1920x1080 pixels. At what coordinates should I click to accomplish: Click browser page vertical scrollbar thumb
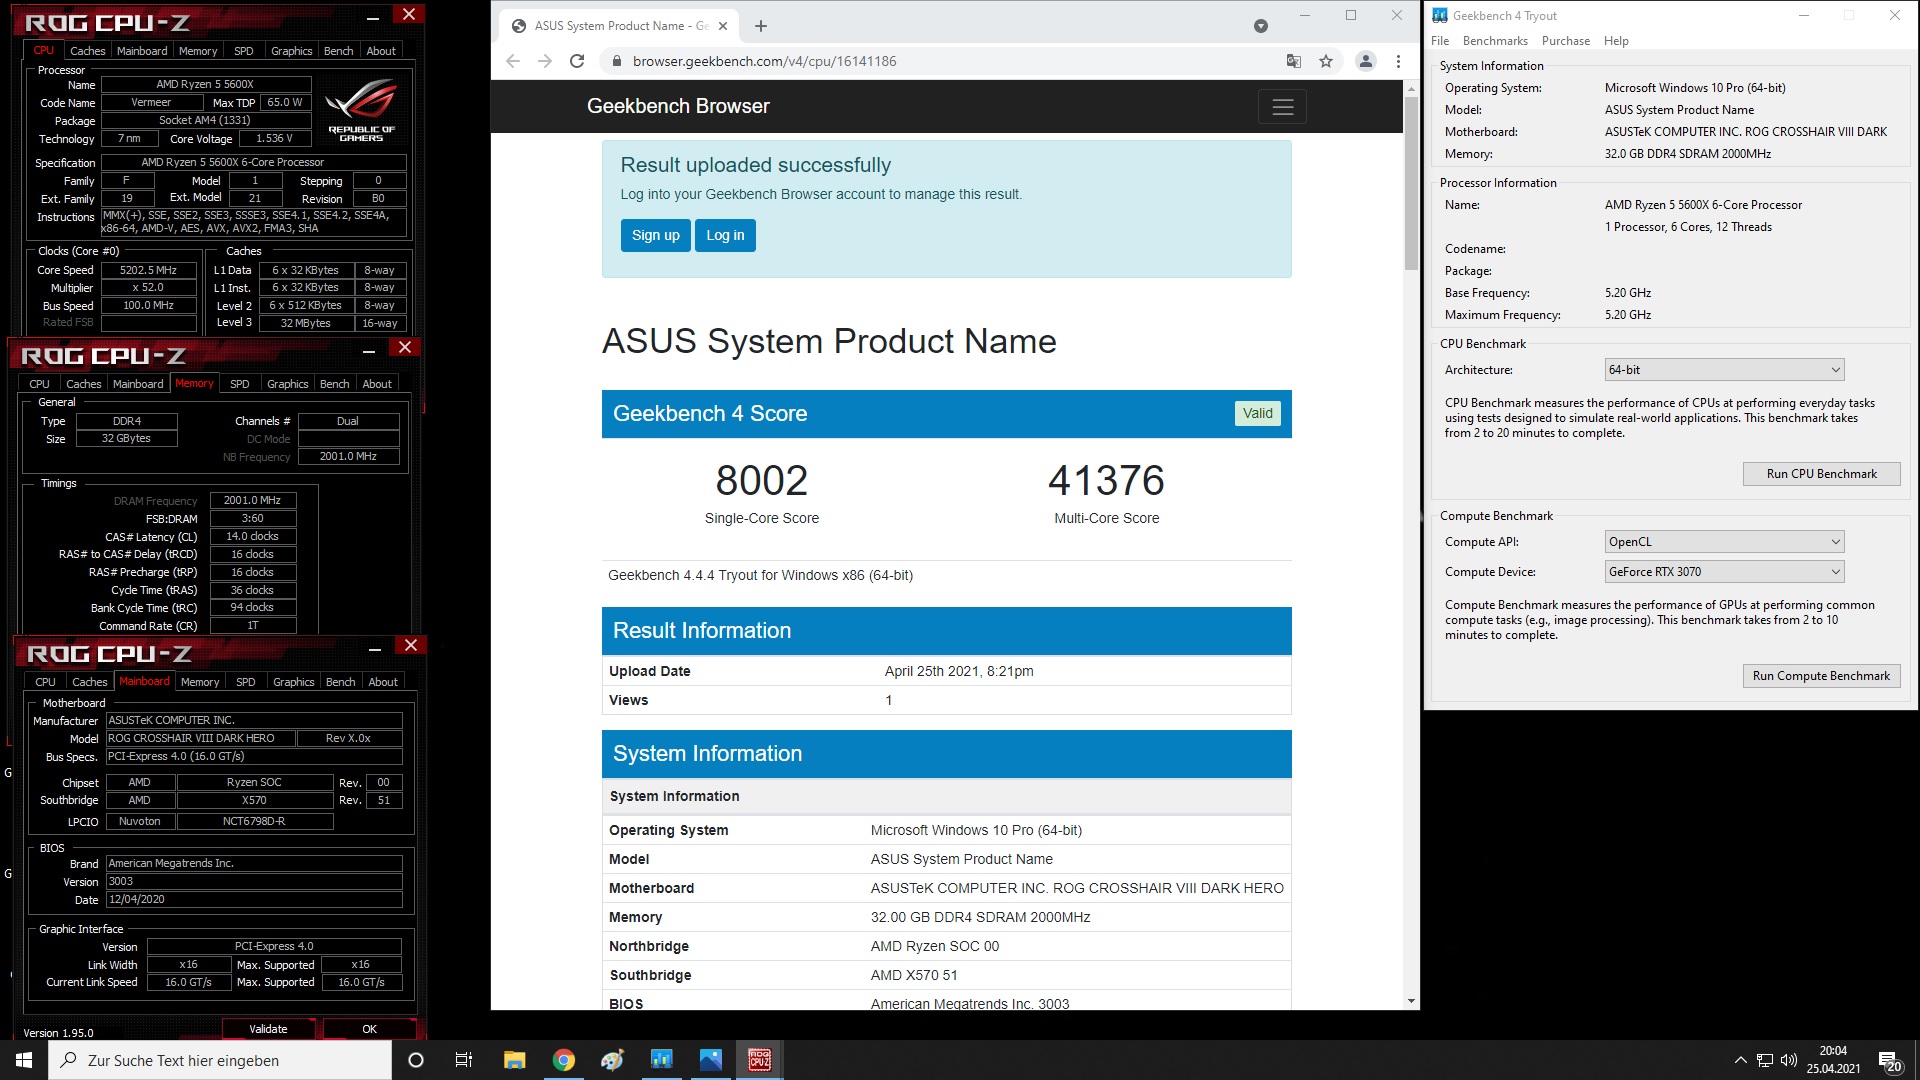1411,183
